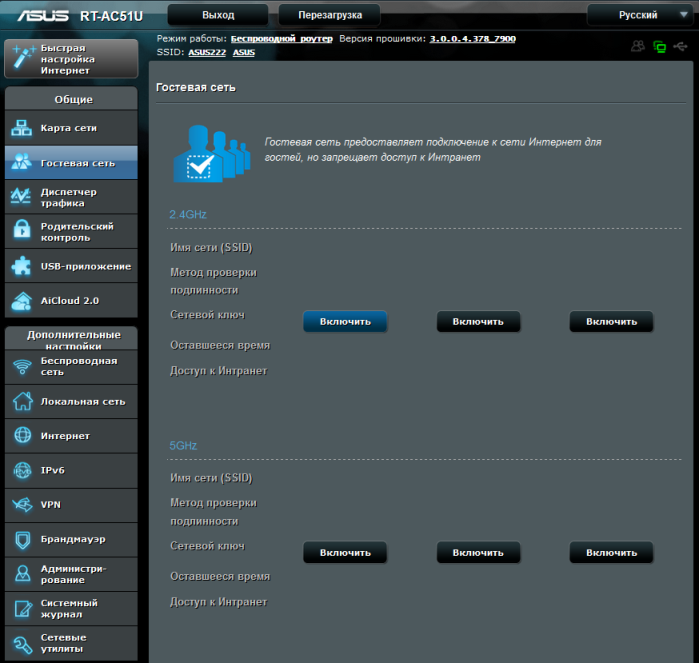Viewport: 699px width, 663px height.
Task: Enable the third 5GHz guest network
Action: (x=611, y=552)
